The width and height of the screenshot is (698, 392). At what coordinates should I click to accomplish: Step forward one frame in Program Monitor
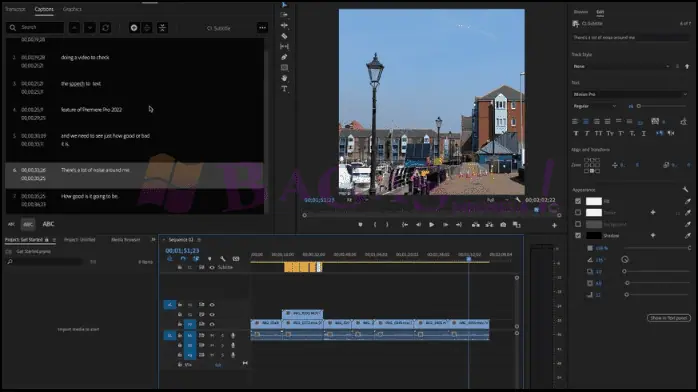(445, 225)
